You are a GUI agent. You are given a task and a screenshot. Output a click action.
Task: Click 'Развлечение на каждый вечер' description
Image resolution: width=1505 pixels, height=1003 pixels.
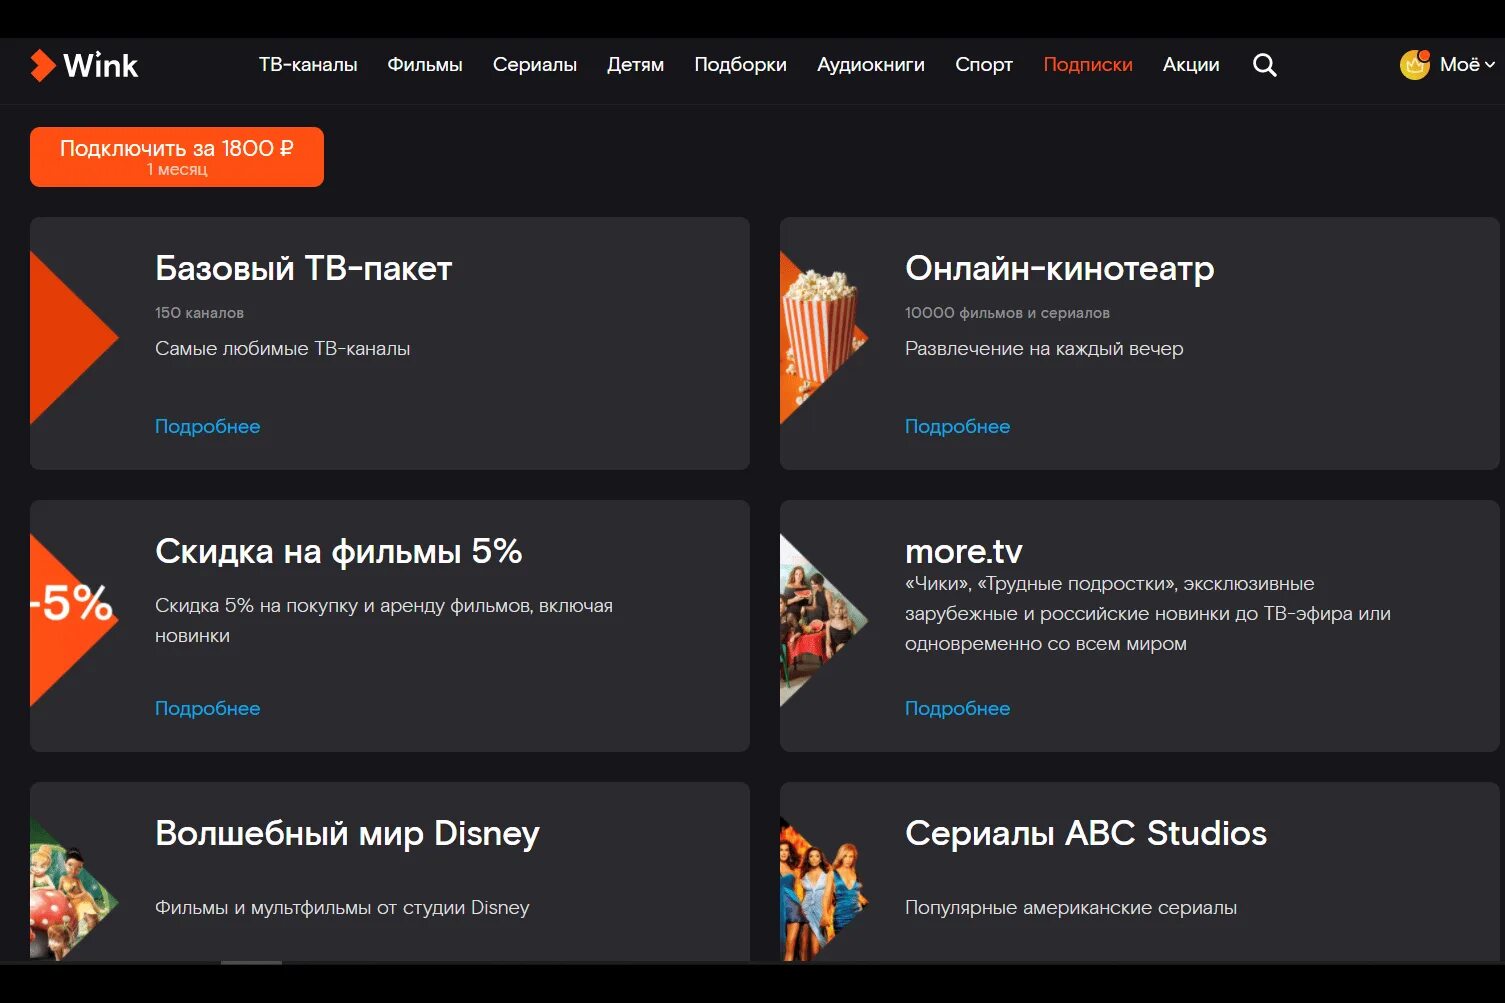[1044, 349]
